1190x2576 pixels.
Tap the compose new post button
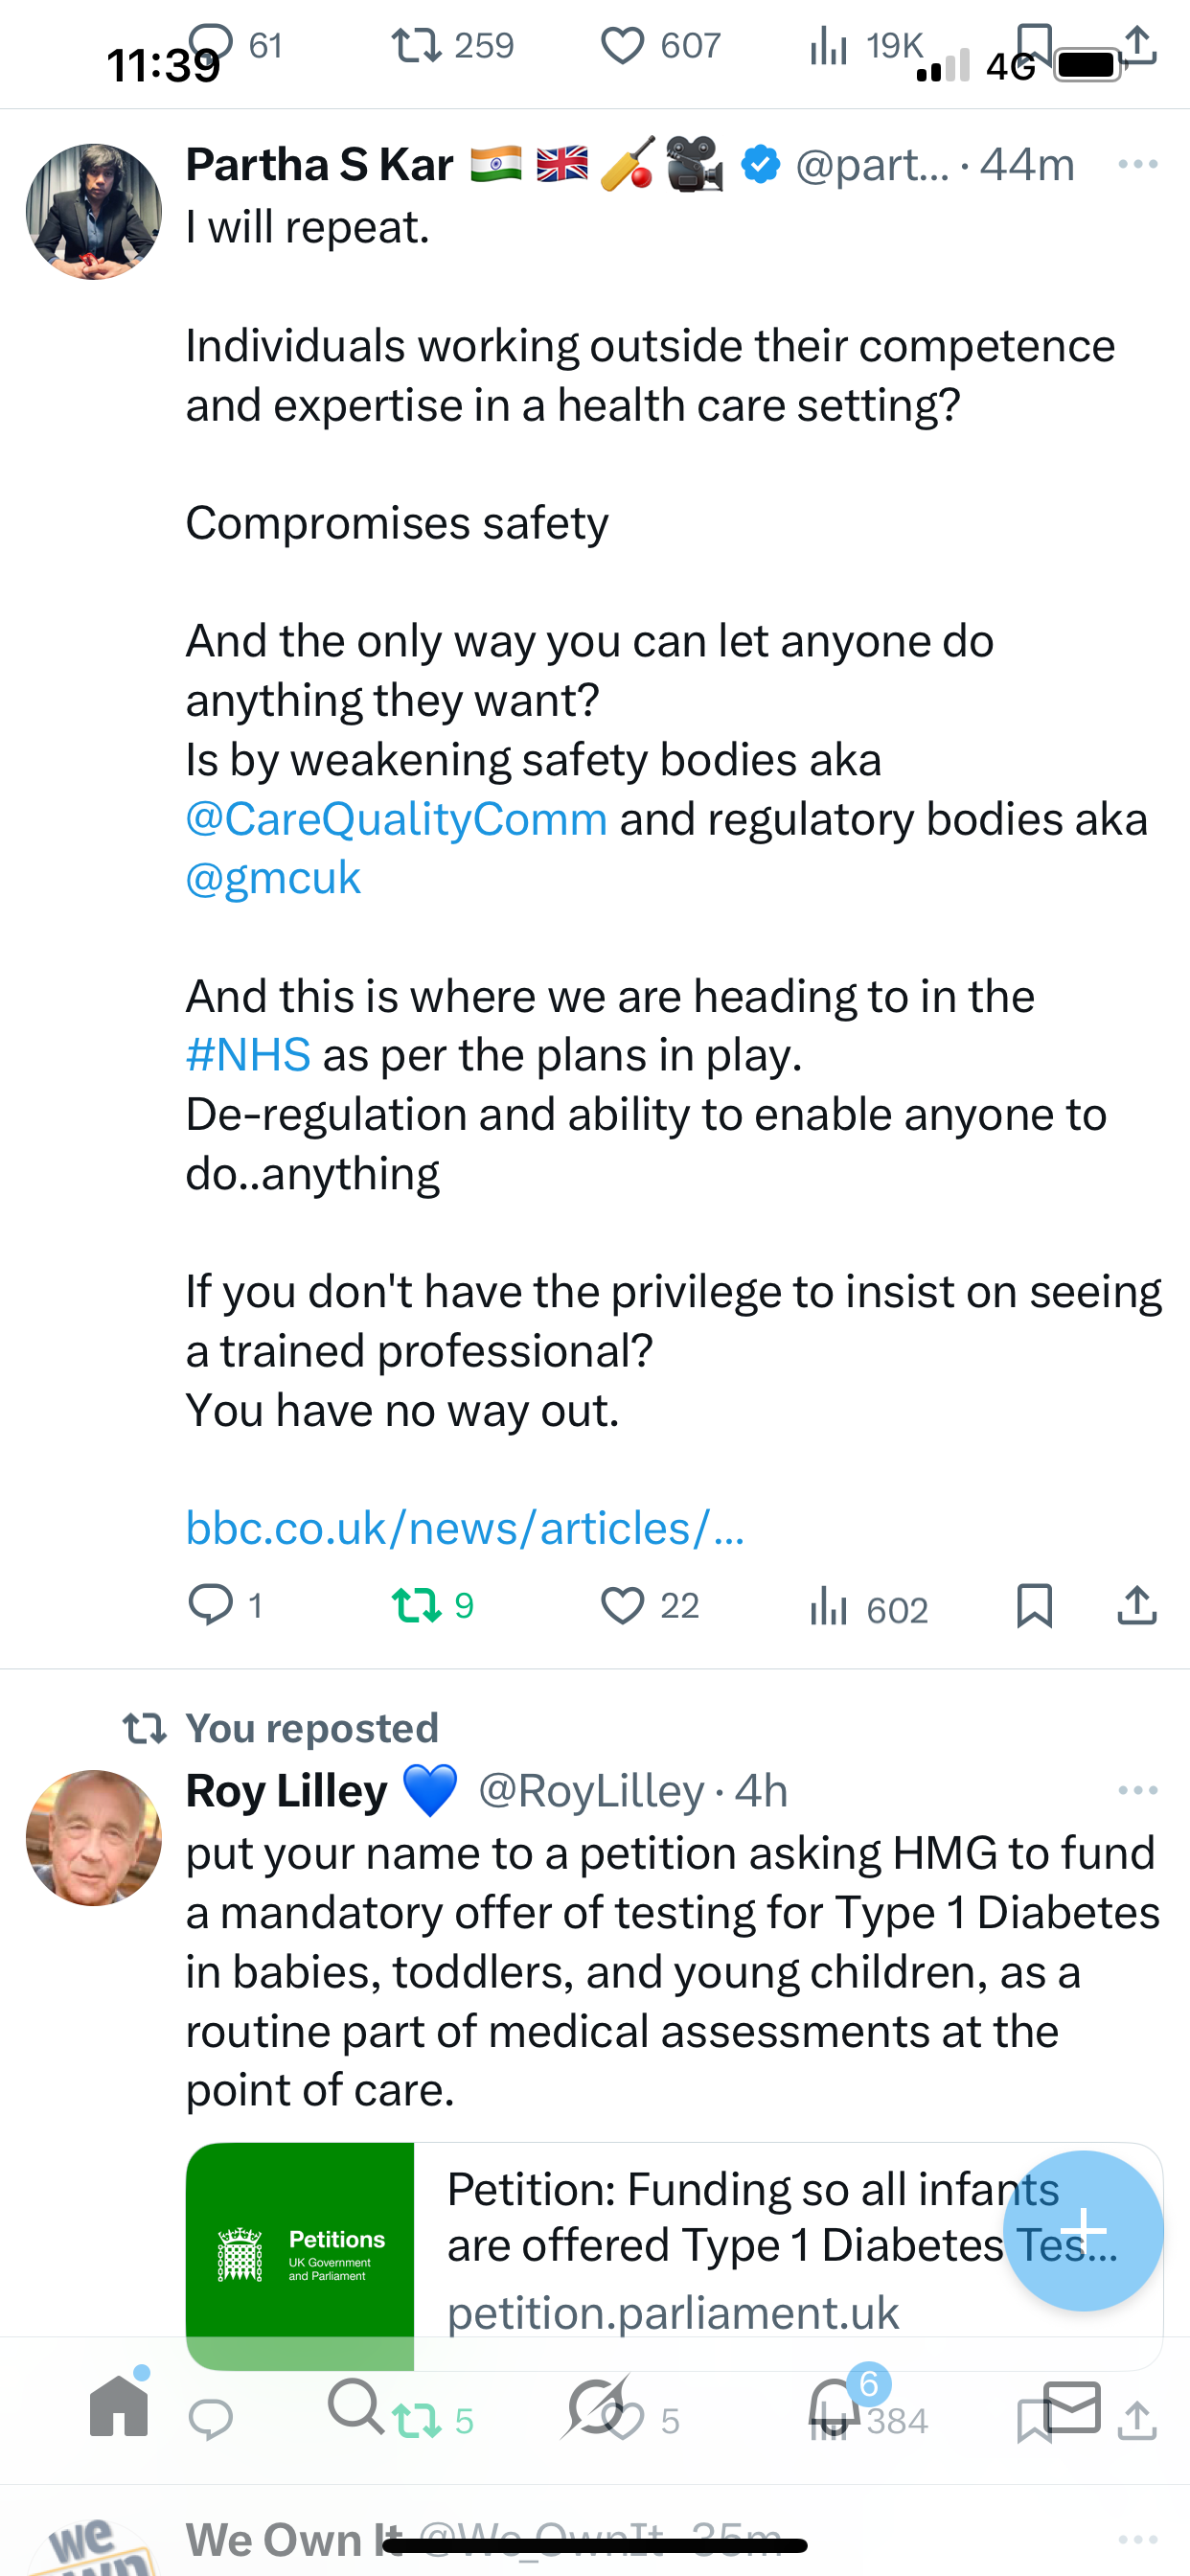pos(1083,2230)
